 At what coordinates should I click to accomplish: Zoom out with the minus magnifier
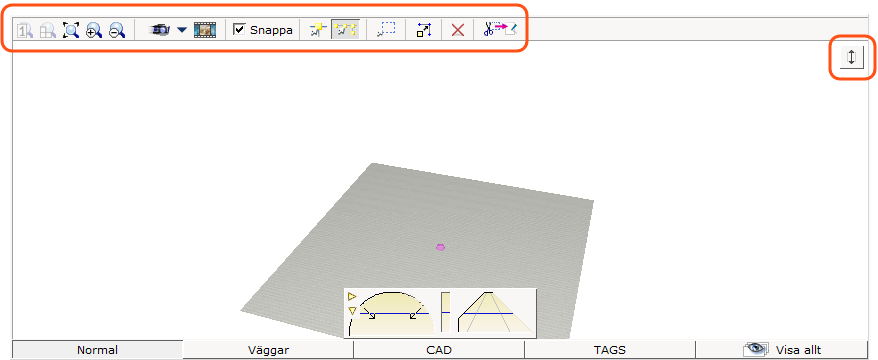click(x=116, y=30)
